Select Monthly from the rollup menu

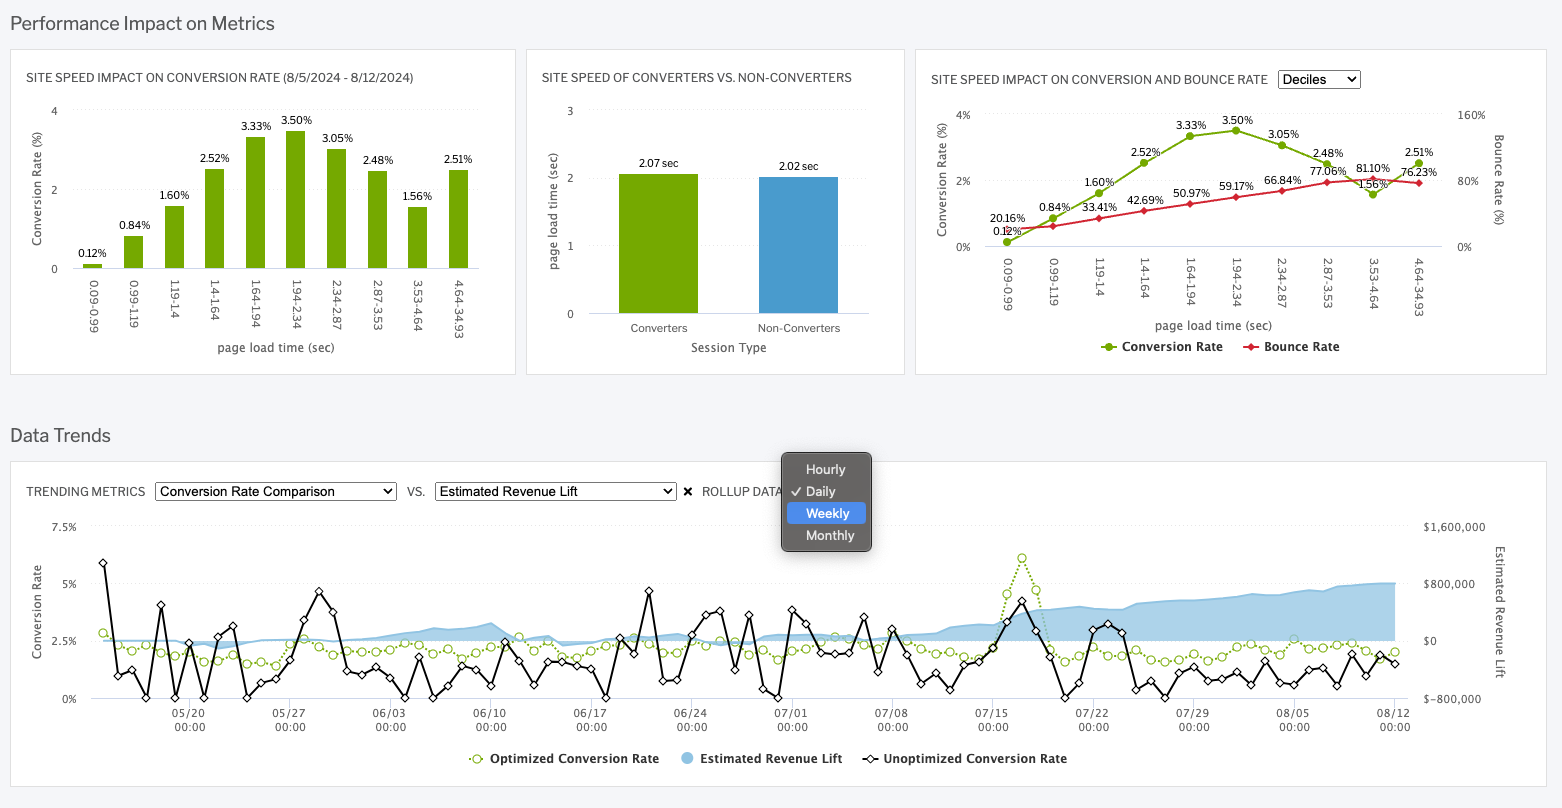tap(828, 535)
